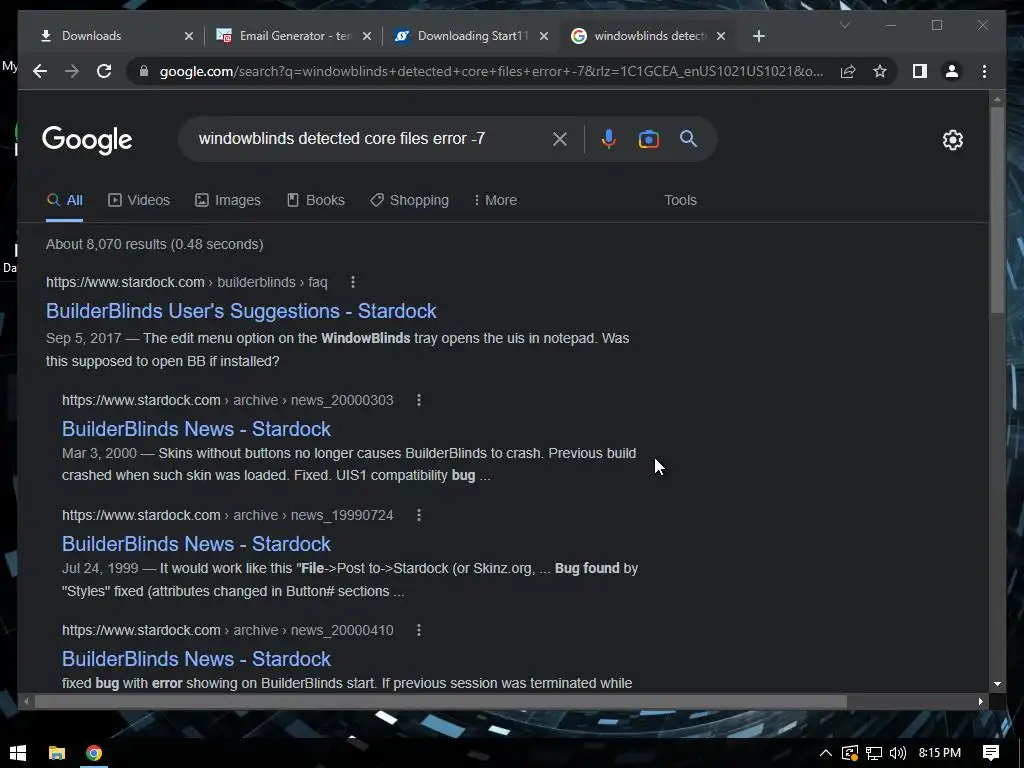
Task: Search by image with camera icon
Action: click(x=648, y=139)
